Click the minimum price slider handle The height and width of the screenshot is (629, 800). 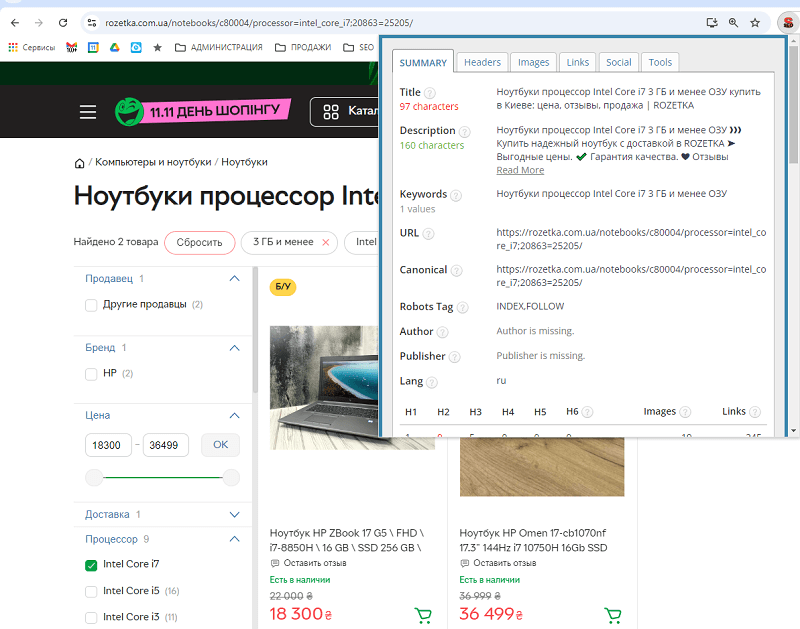pyautogui.click(x=94, y=477)
